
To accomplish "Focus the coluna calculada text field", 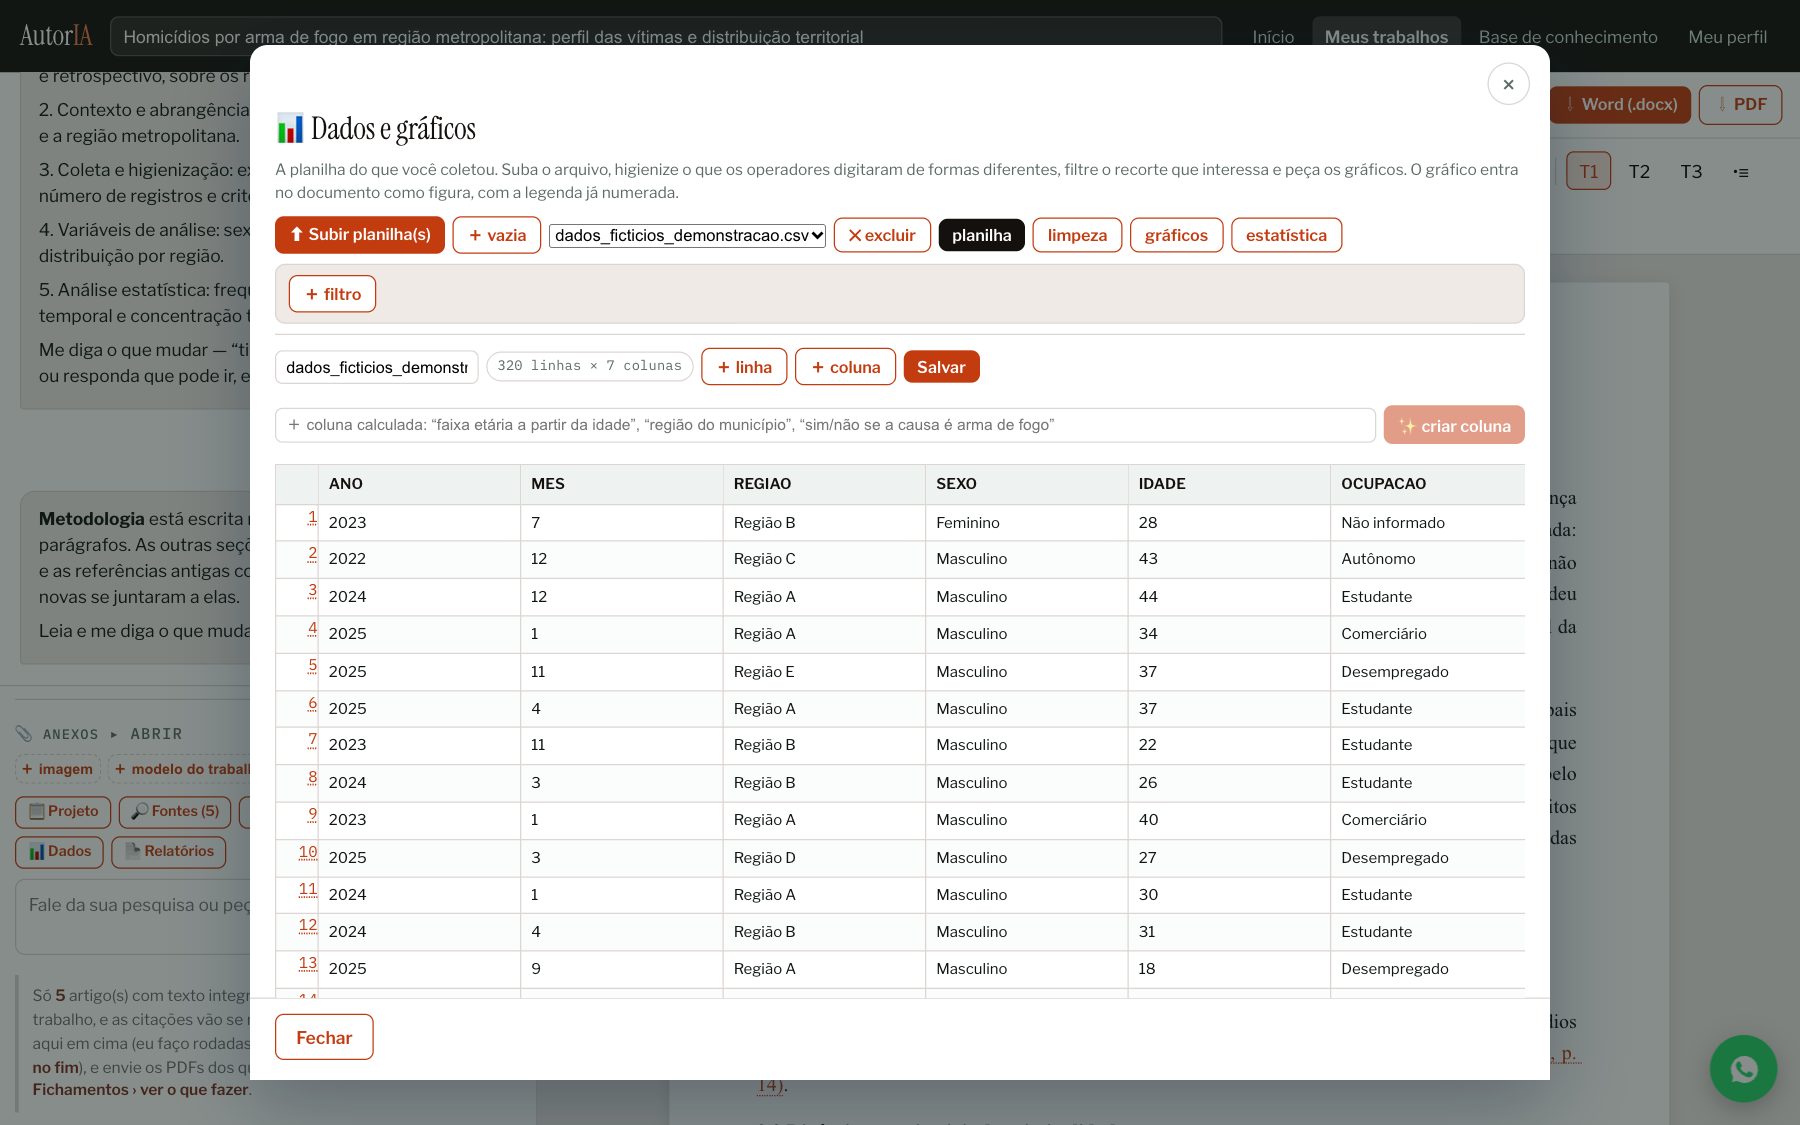I will click(825, 425).
